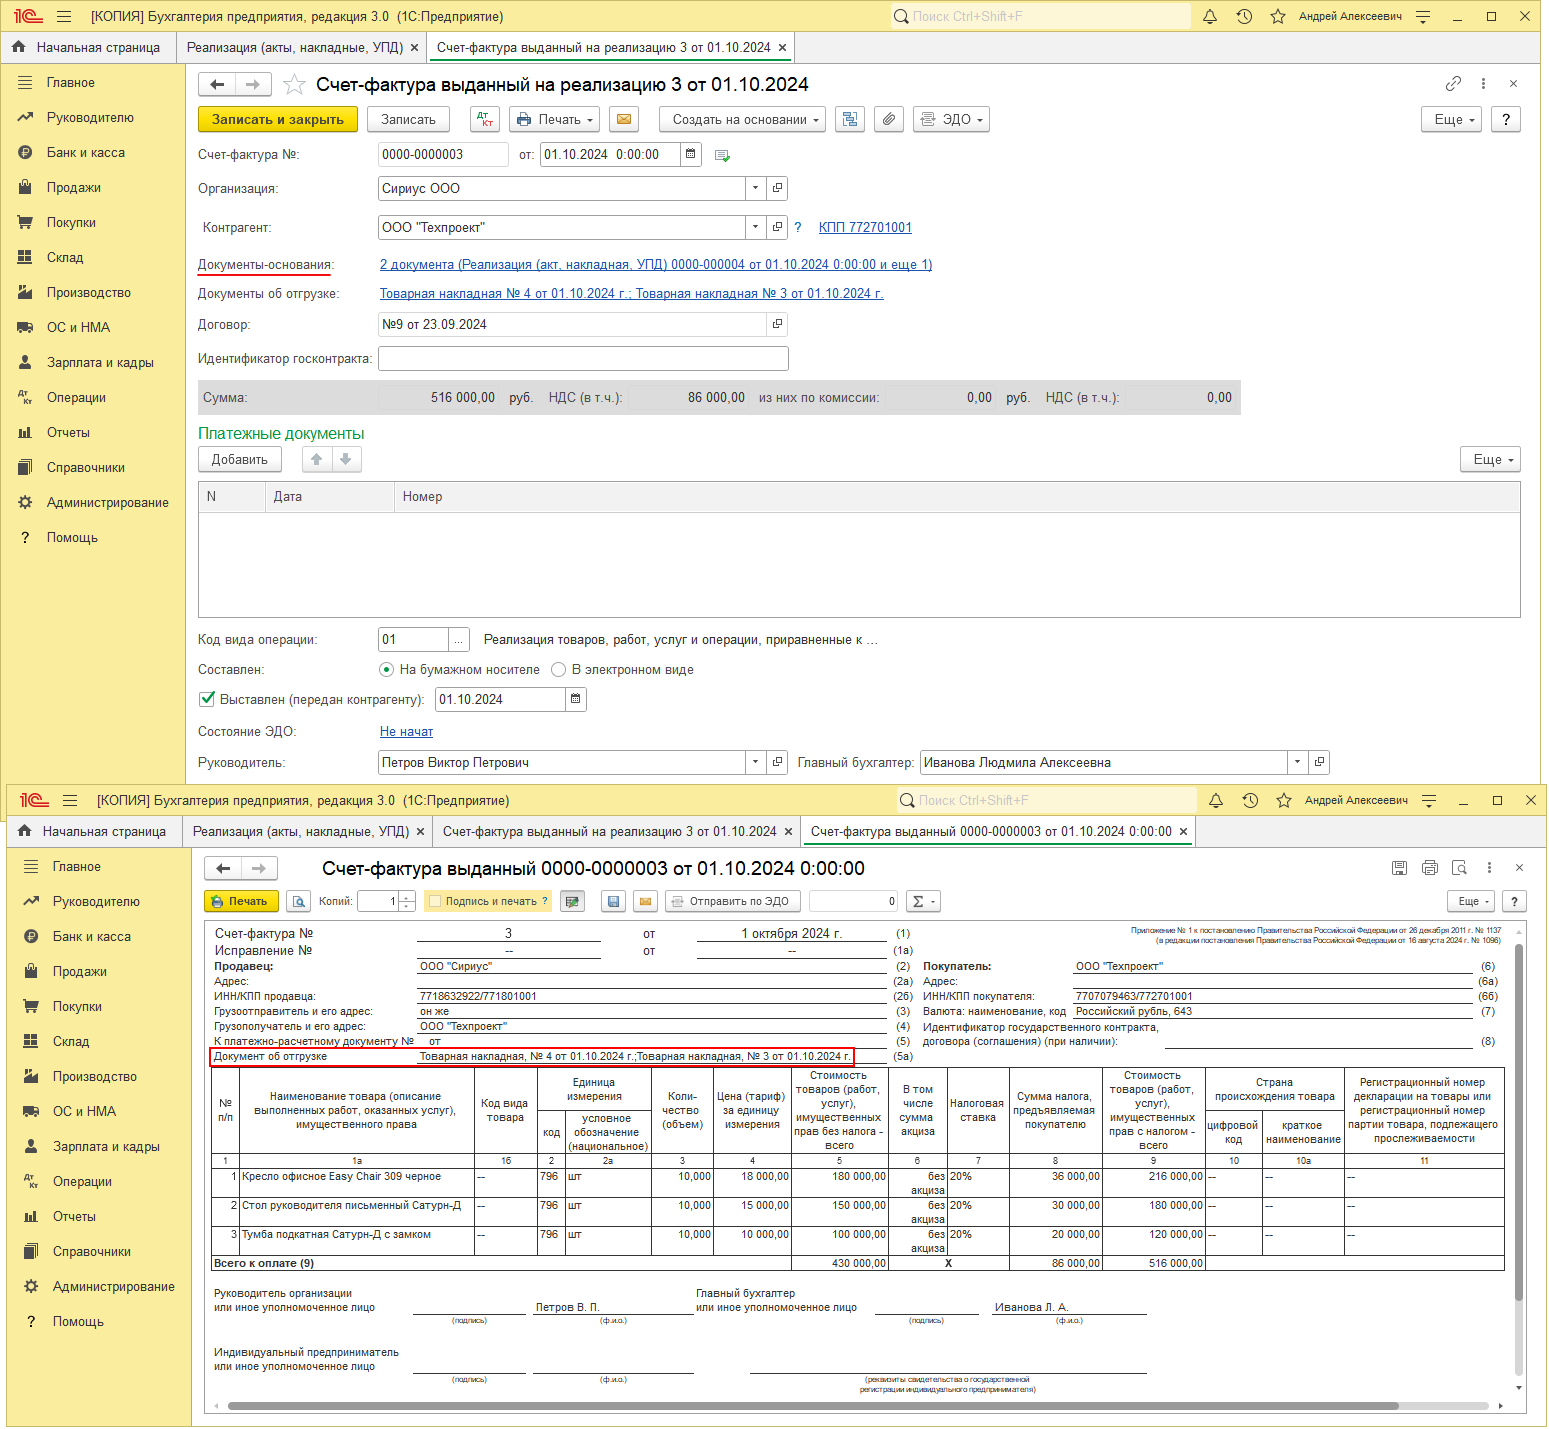Screen dimensions: 1549x1429
Task: Open the 'КПП 772701001' link
Action: [865, 227]
